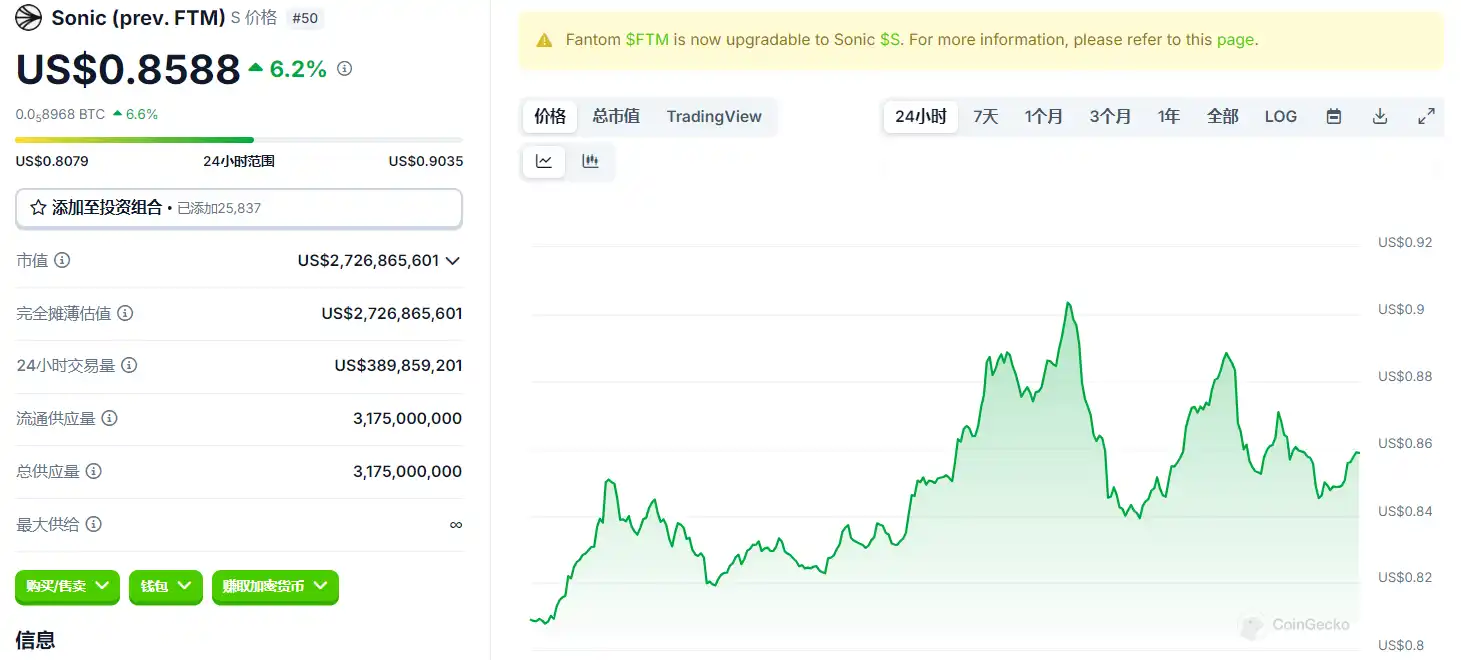The width and height of the screenshot is (1461, 660).
Task: Switch to the TradingView tab
Action: click(x=714, y=117)
